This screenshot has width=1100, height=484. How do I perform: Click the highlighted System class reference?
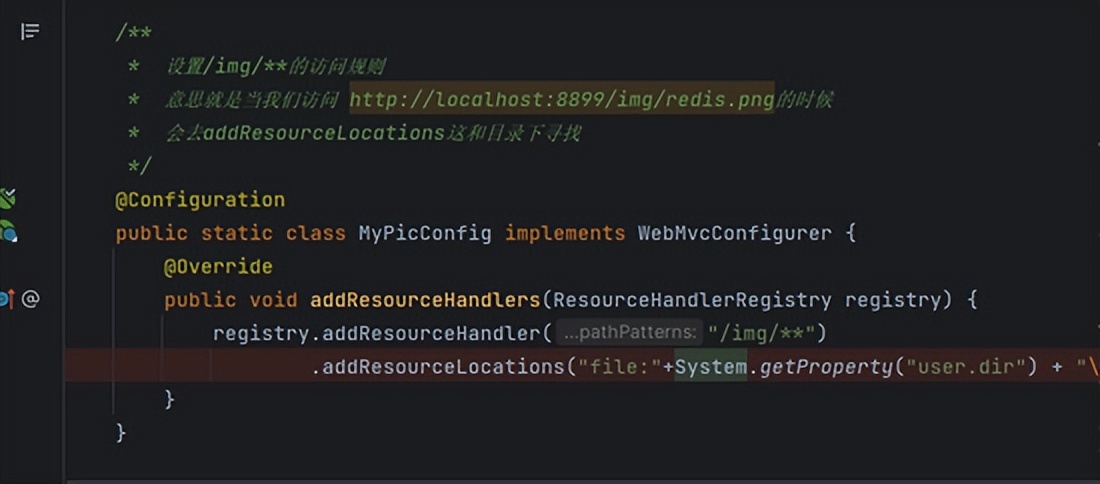(x=711, y=367)
